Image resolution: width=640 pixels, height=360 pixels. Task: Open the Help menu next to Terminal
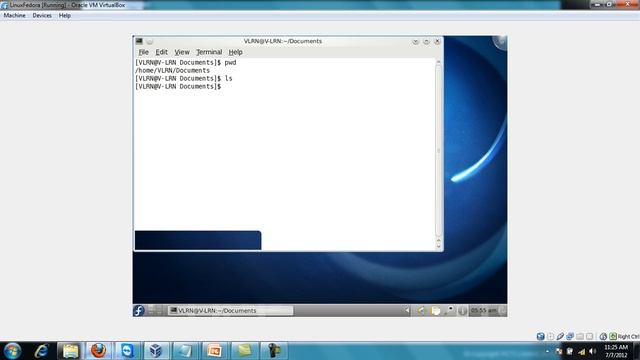pos(236,52)
